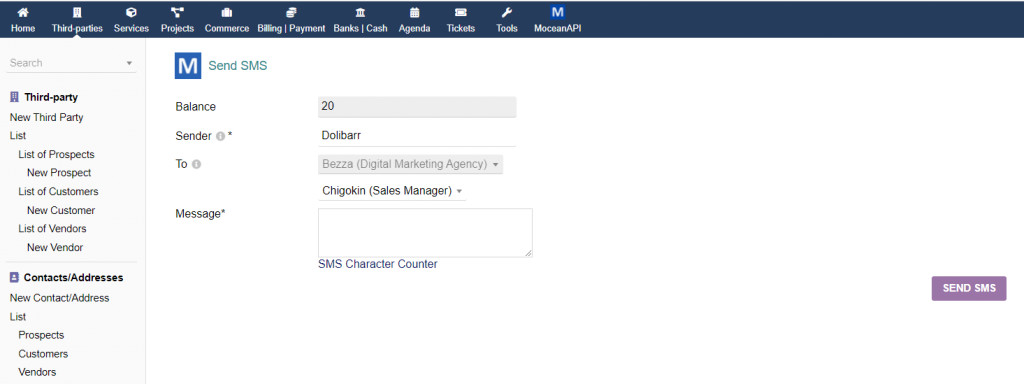Click the Billing | Payment coins icon
The image size is (1024, 384).
point(291,12)
